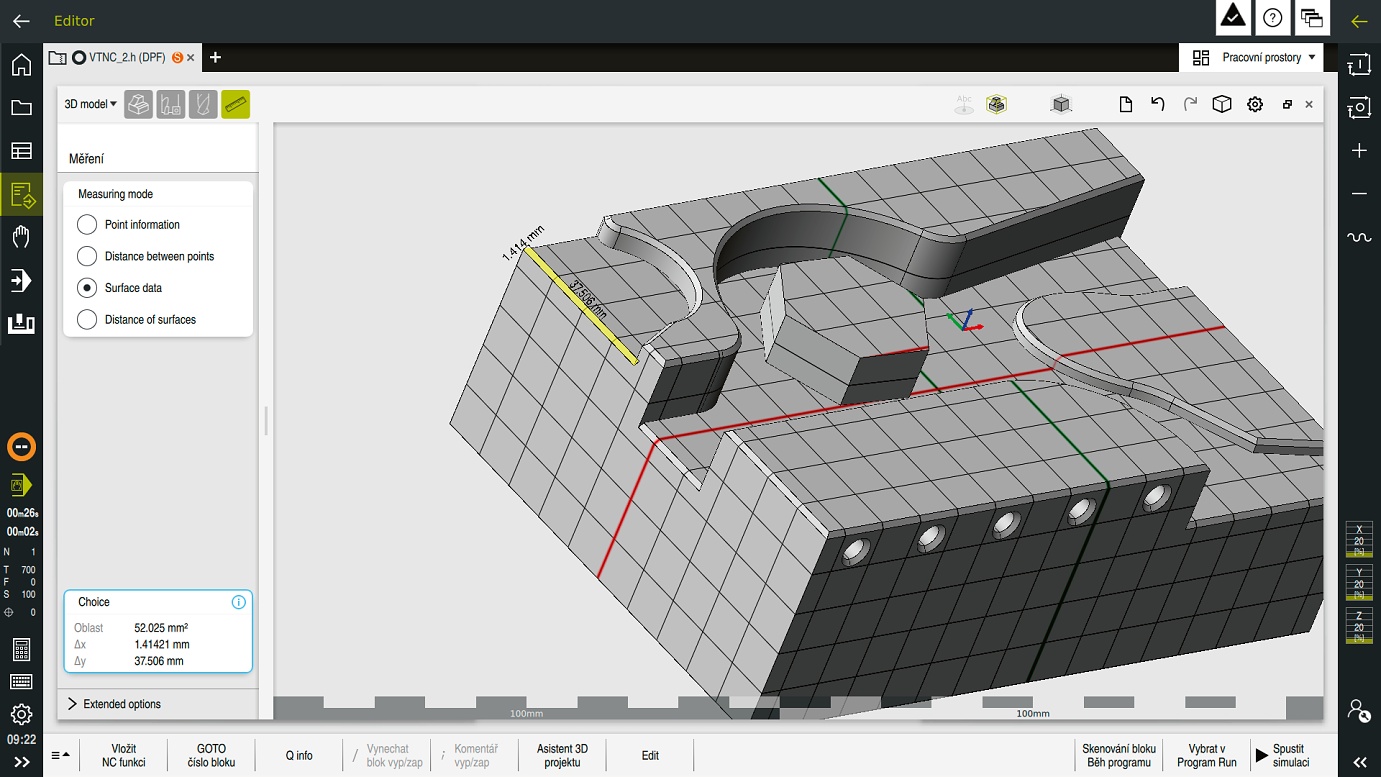Click the orange stop status icon
This screenshot has width=1381, height=777.
tap(21, 446)
